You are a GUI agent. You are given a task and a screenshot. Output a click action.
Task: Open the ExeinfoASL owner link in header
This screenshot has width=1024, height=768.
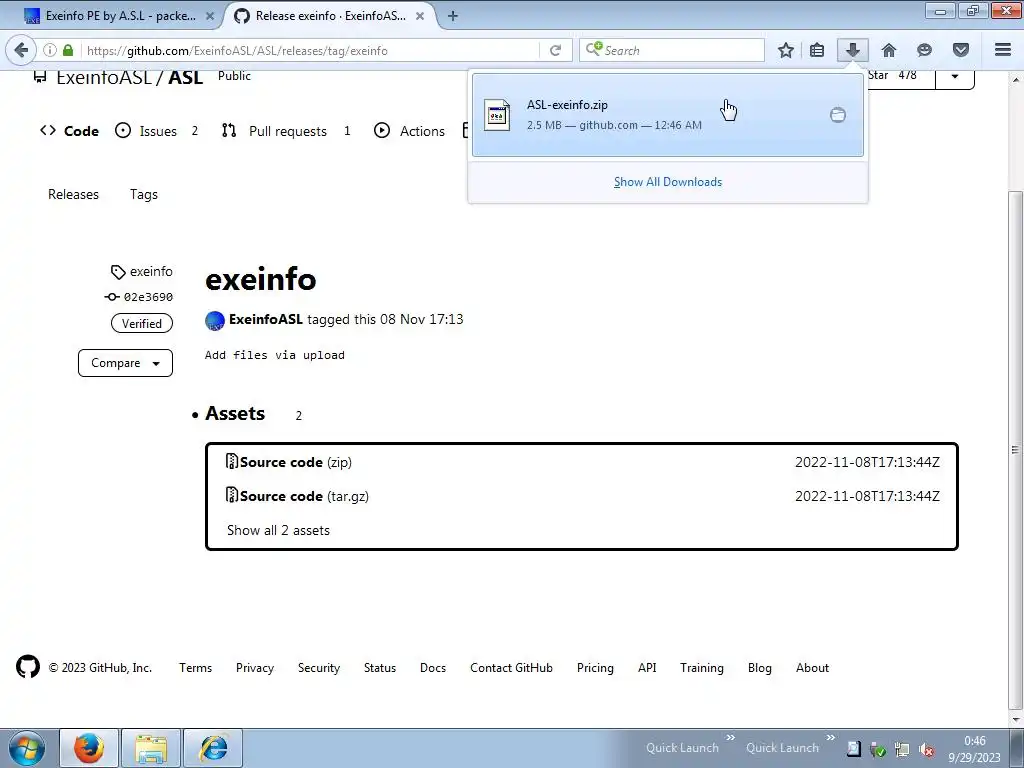click(x=104, y=77)
